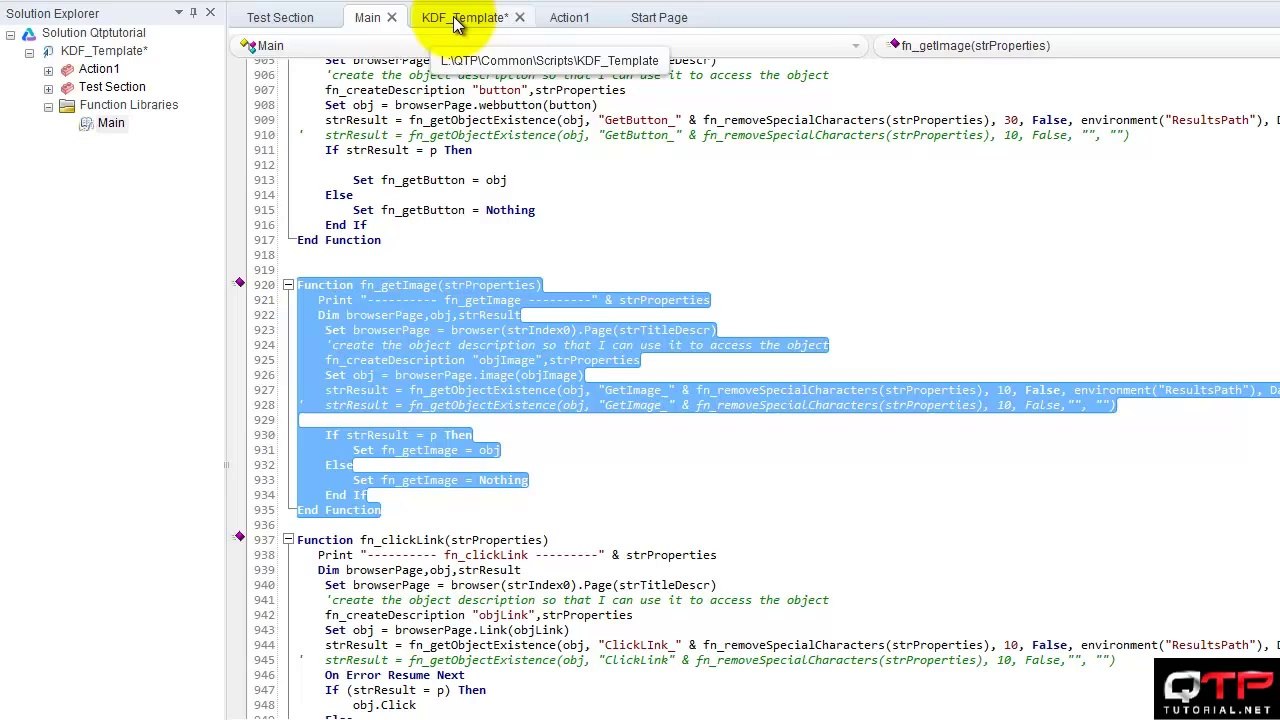Image resolution: width=1280 pixels, height=720 pixels.
Task: Collapse the Function Libraries tree node
Action: tap(48, 106)
